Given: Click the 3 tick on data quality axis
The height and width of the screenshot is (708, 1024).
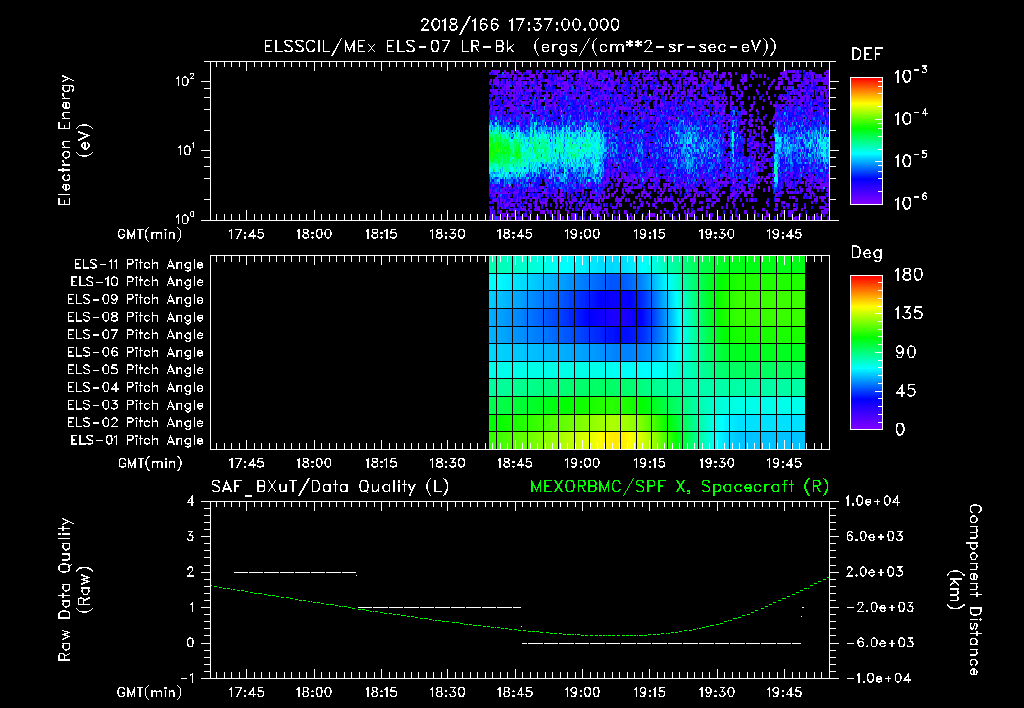Looking at the screenshot, I should 191,536.
